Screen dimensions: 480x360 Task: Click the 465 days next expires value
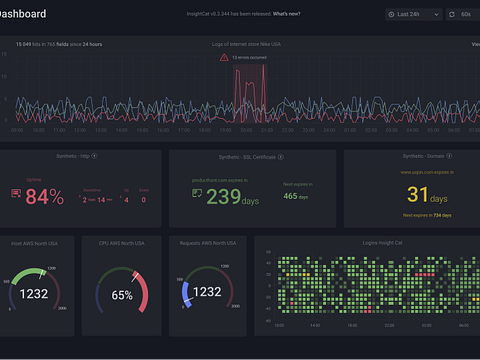click(295, 196)
